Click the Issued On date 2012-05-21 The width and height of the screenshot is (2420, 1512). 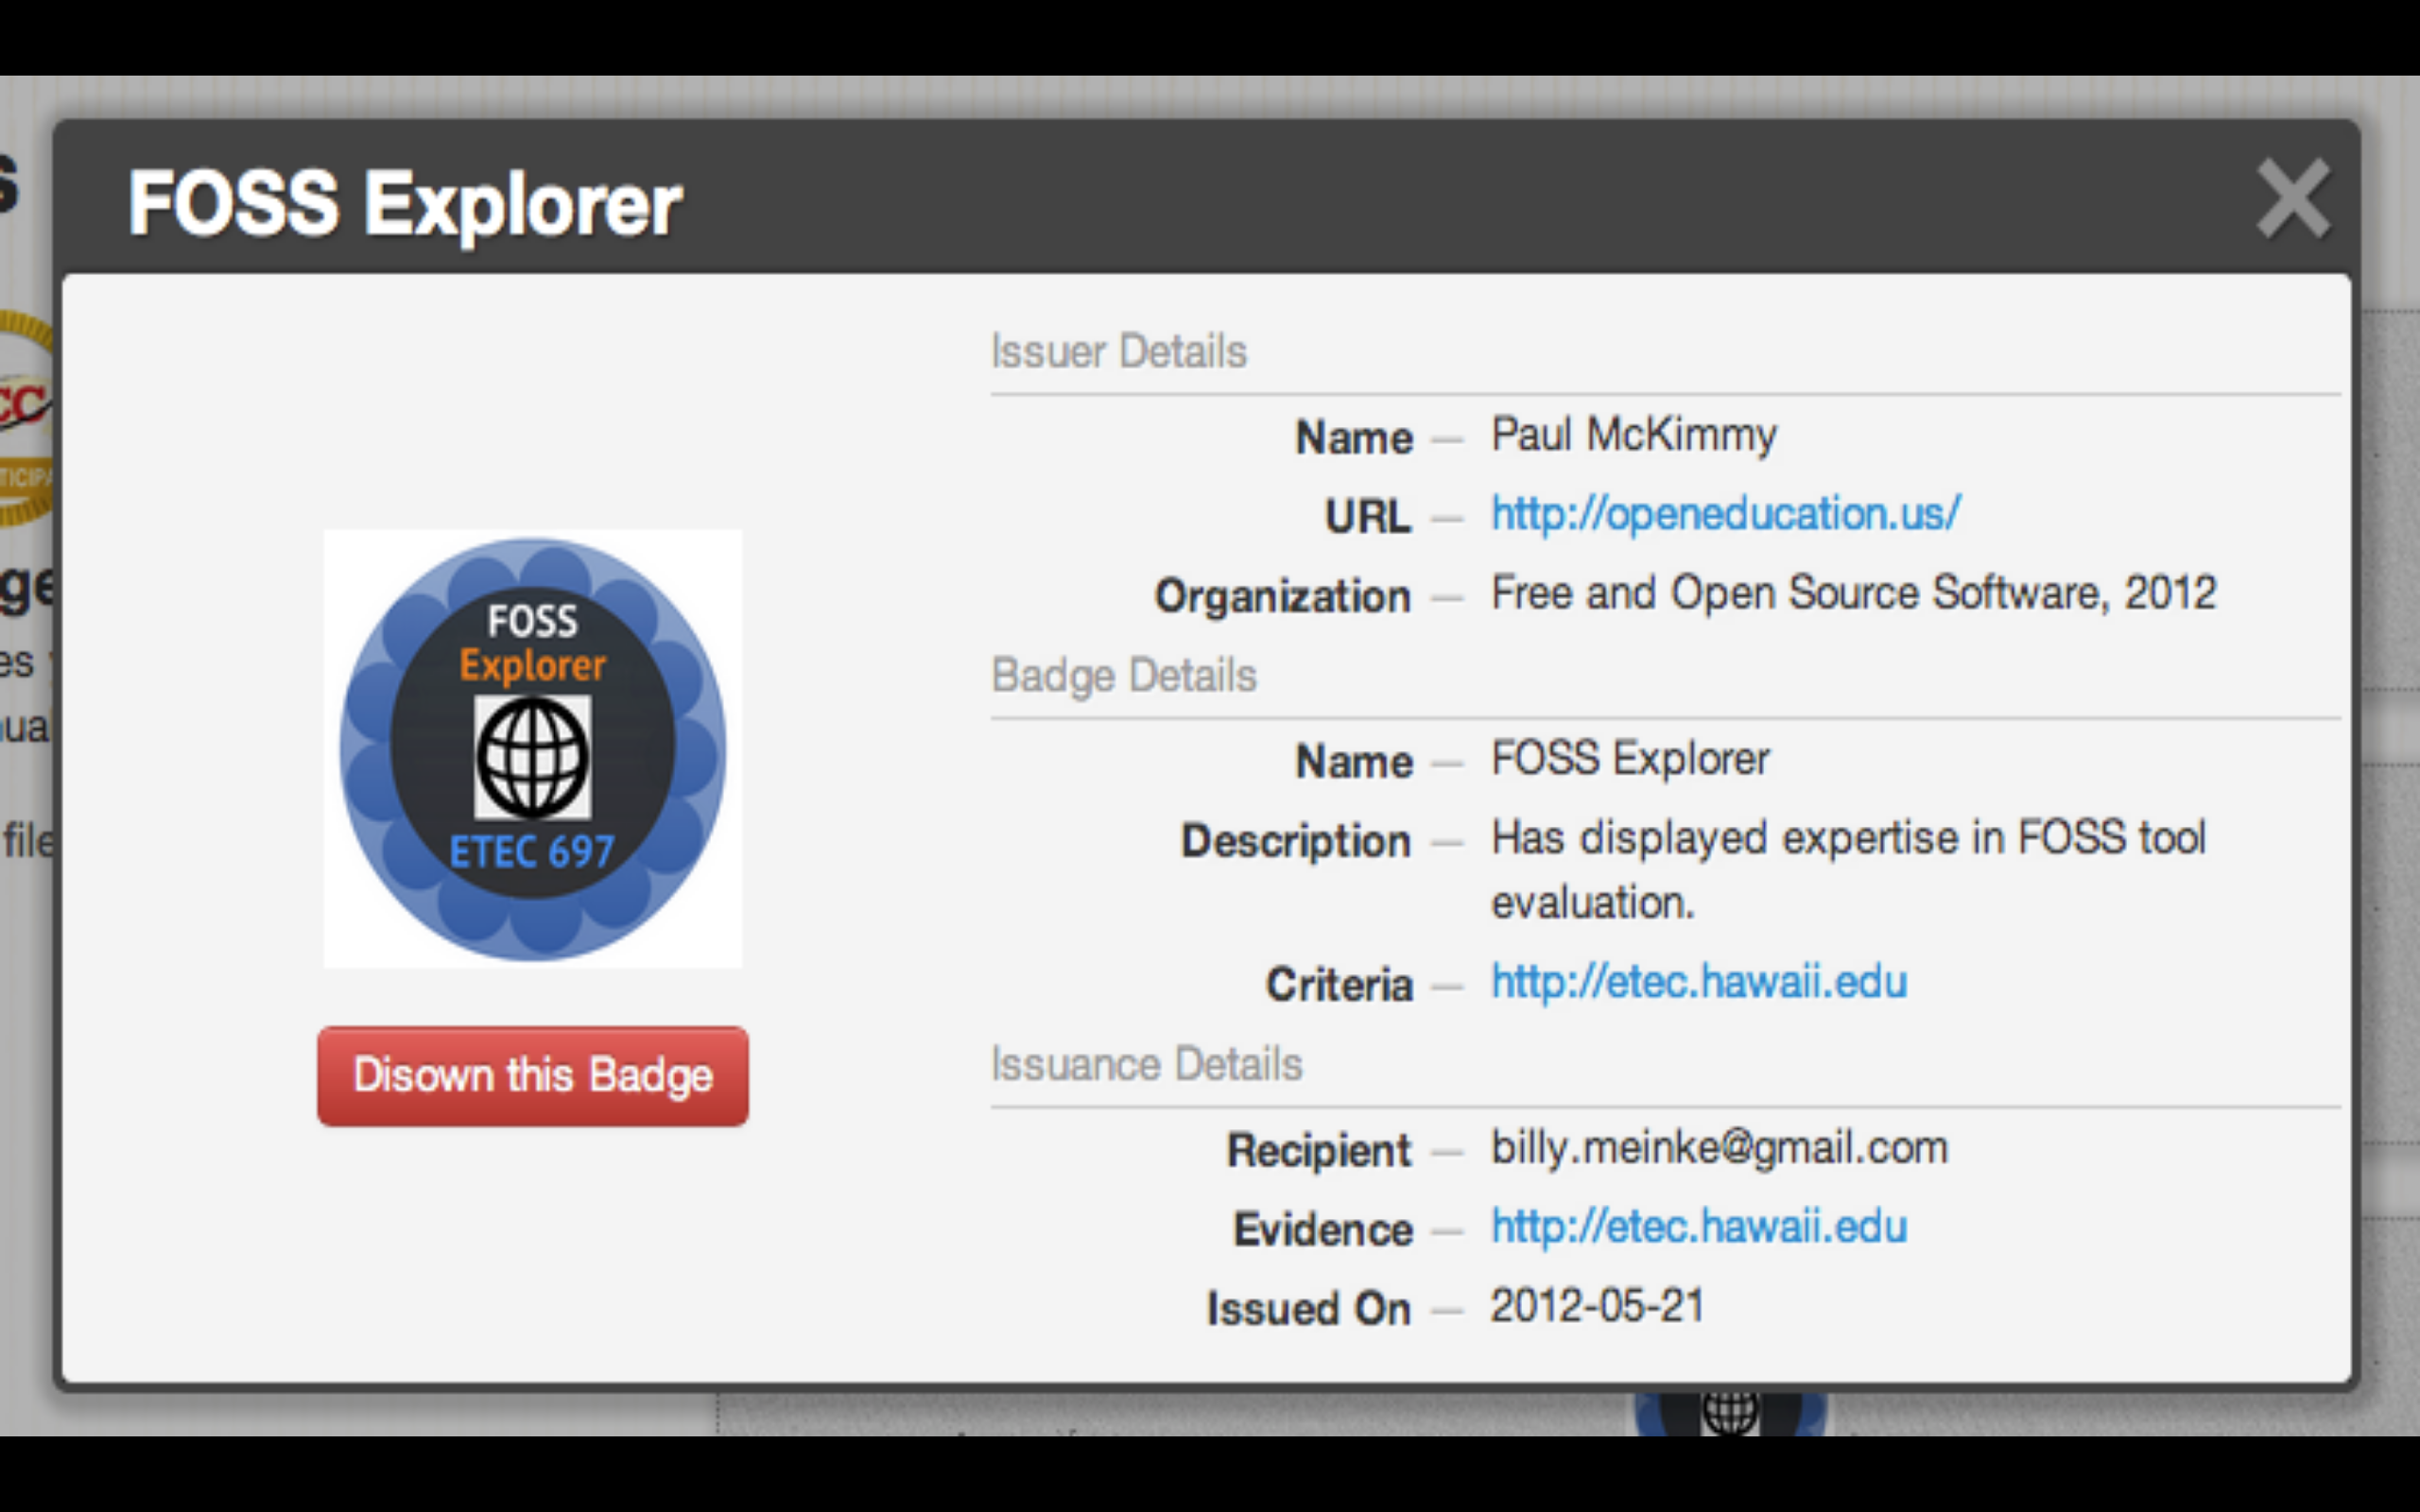coord(1595,1304)
